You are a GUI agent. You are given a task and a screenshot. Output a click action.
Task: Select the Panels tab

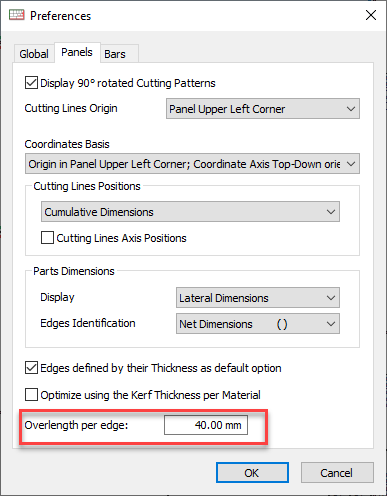click(77, 52)
